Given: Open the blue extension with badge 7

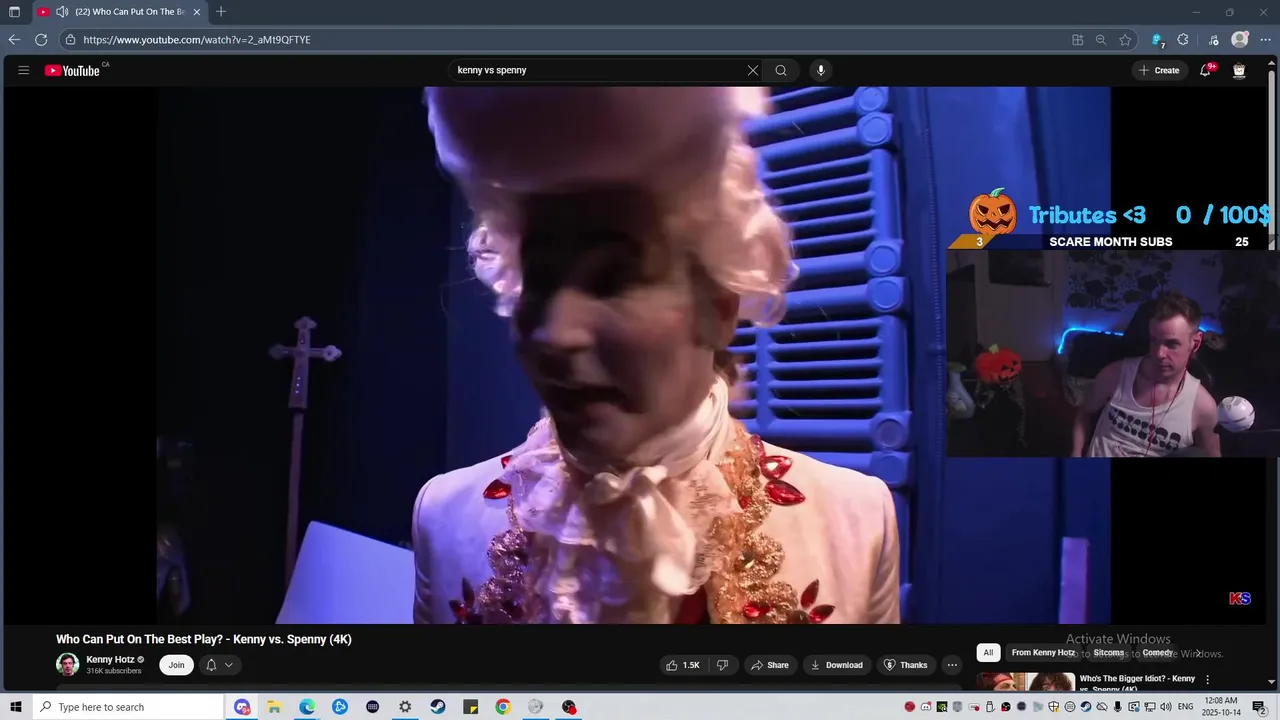Looking at the screenshot, I should (1157, 40).
